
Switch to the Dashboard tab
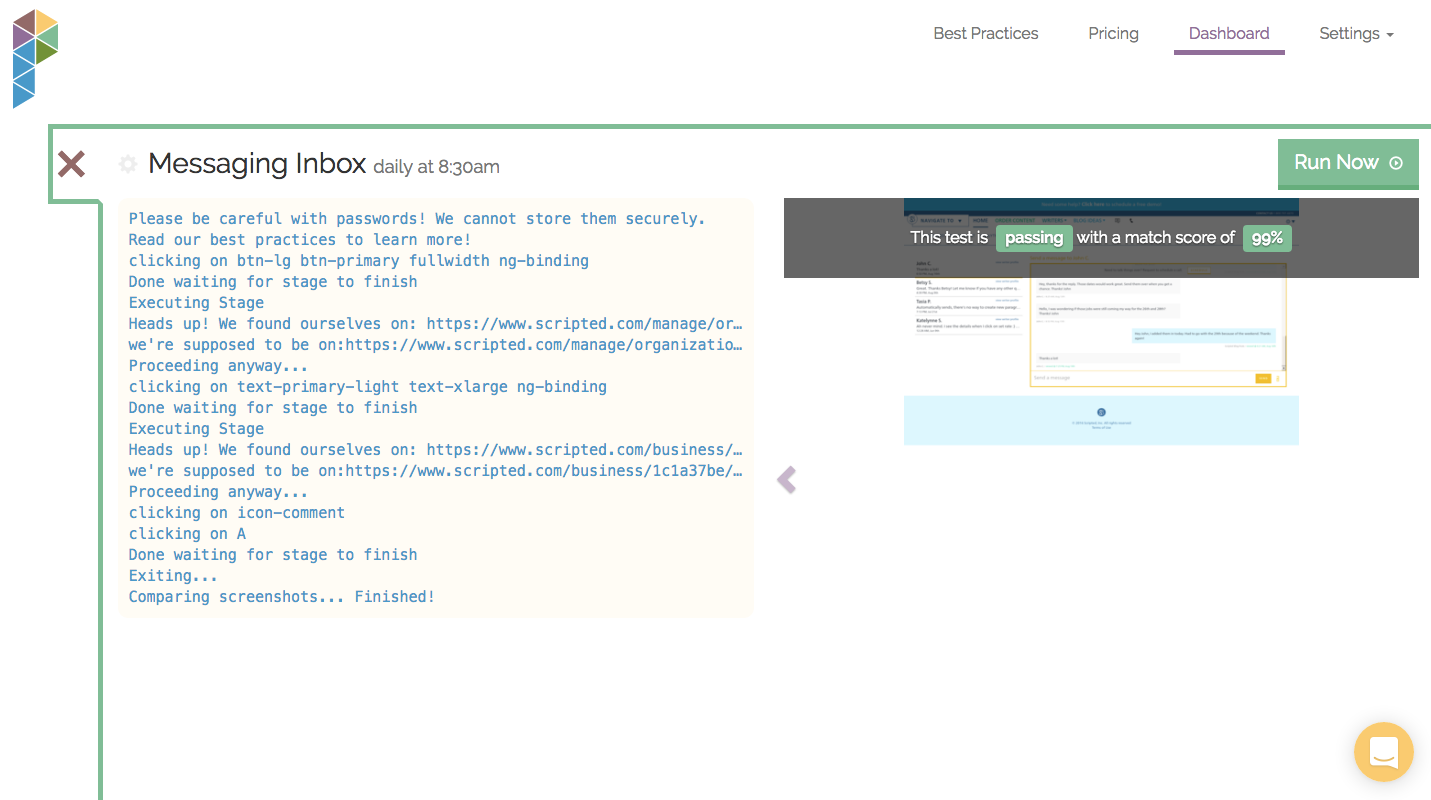tap(1229, 33)
